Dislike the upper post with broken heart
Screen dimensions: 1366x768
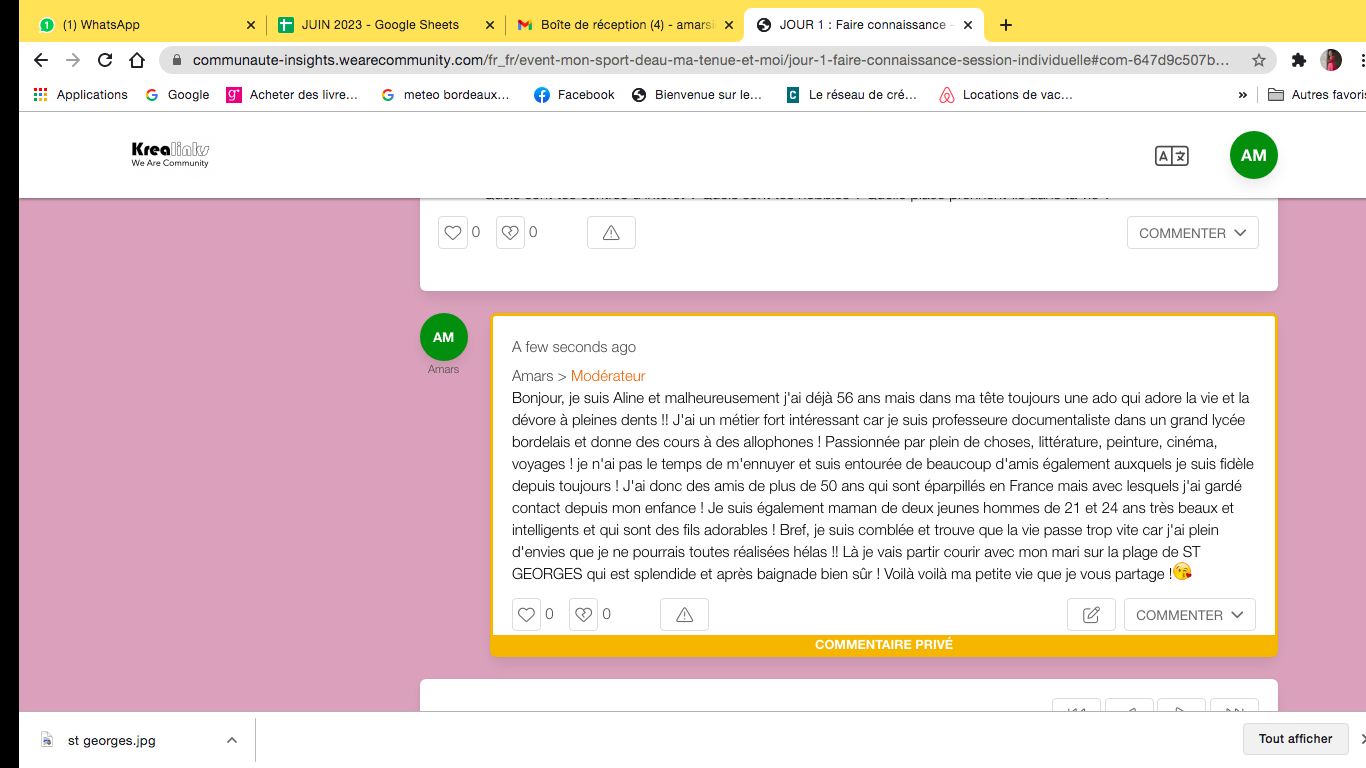510,233
